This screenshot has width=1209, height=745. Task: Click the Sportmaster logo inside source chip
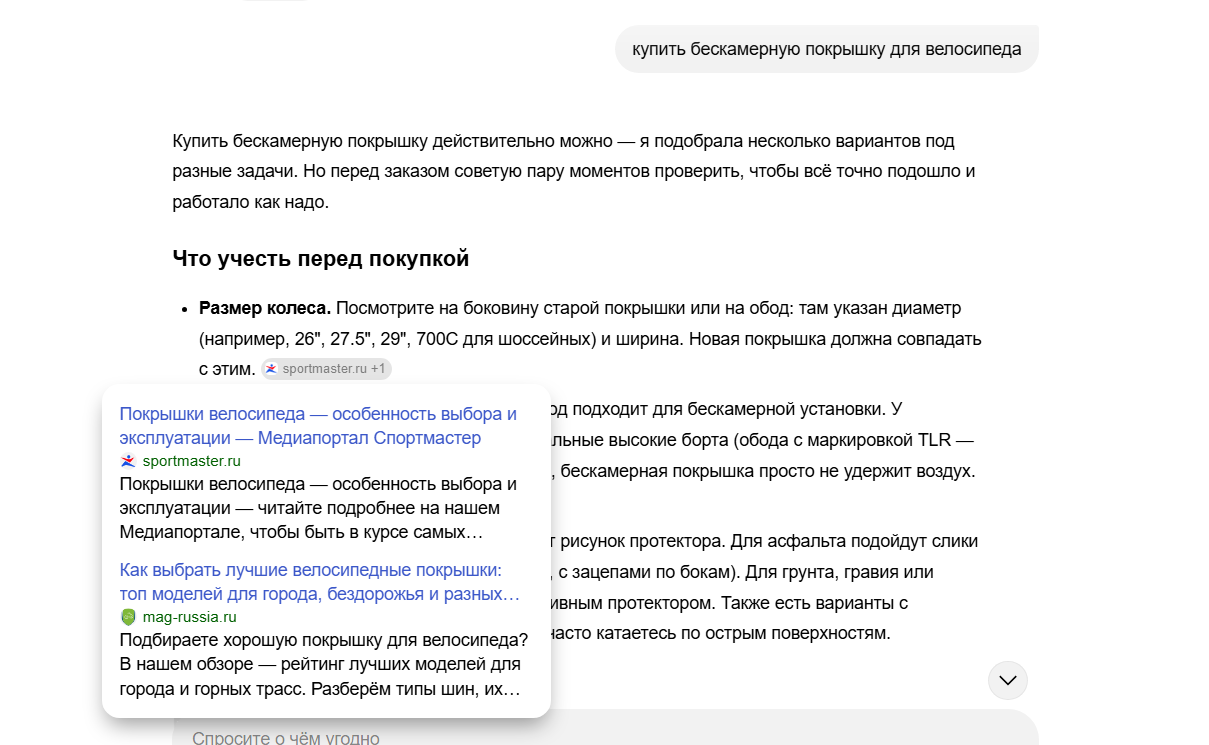pyautogui.click(x=271, y=369)
